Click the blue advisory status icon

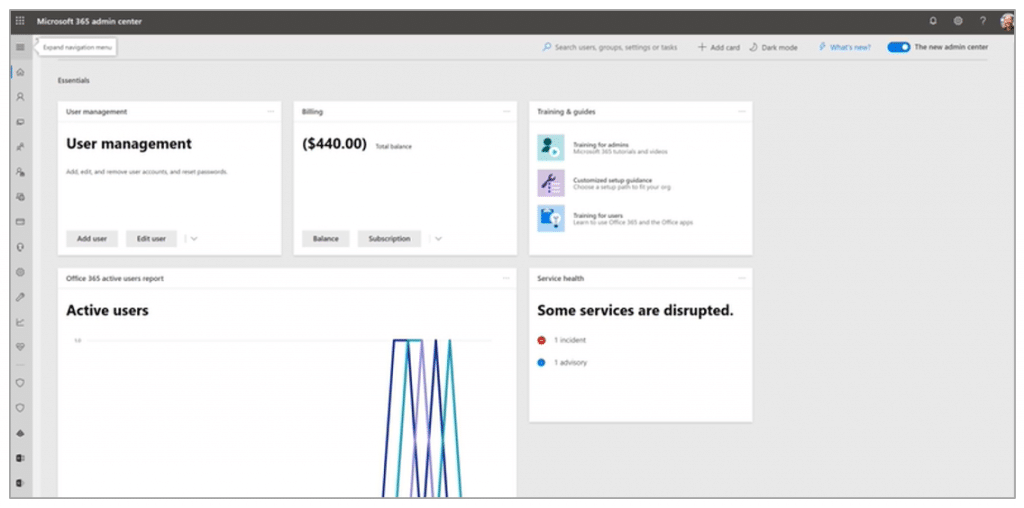541,362
